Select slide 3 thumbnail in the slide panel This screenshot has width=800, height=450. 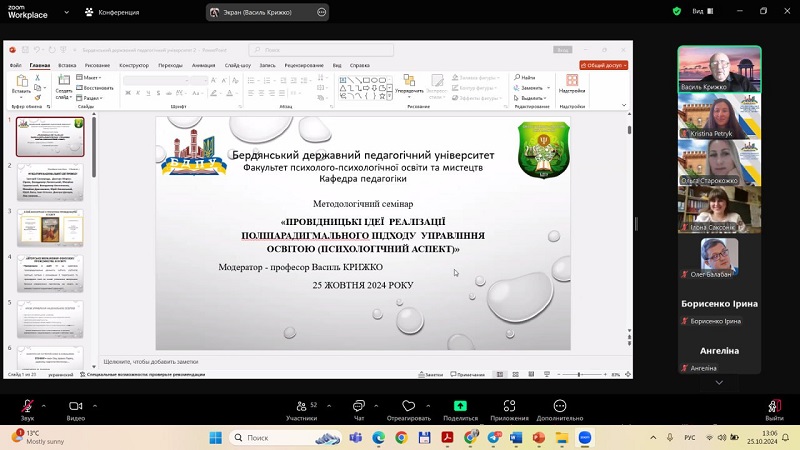point(50,228)
